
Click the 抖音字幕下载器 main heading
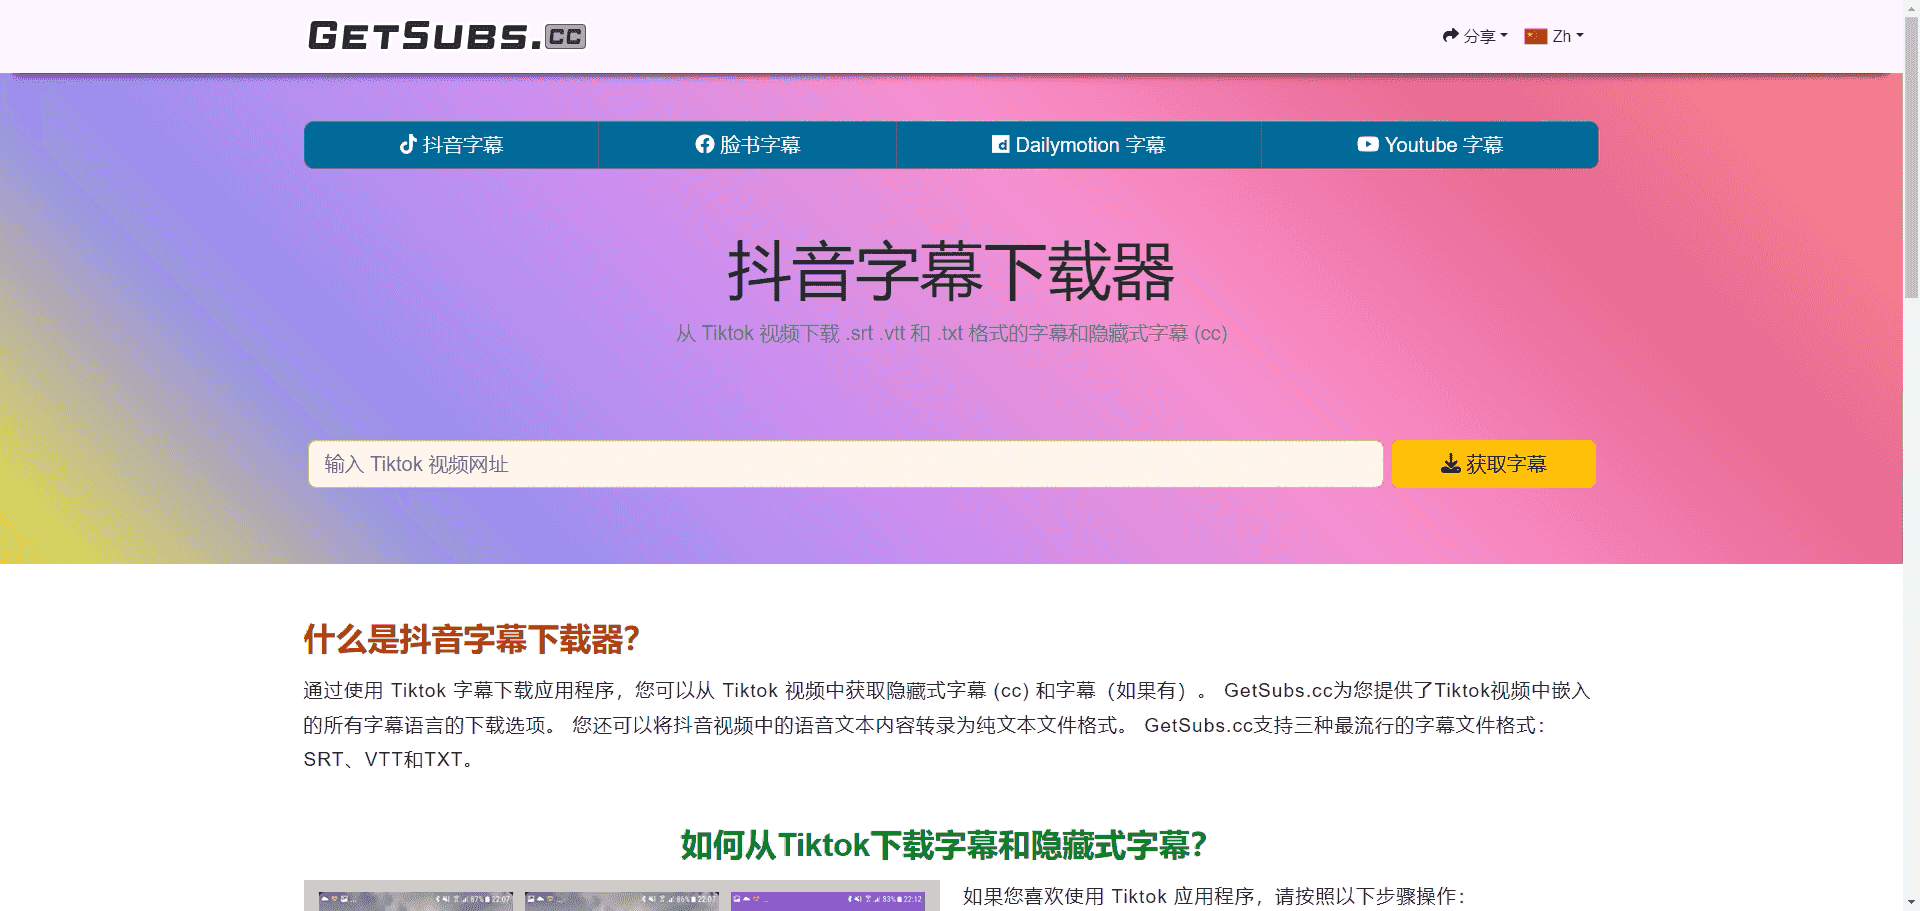[951, 272]
